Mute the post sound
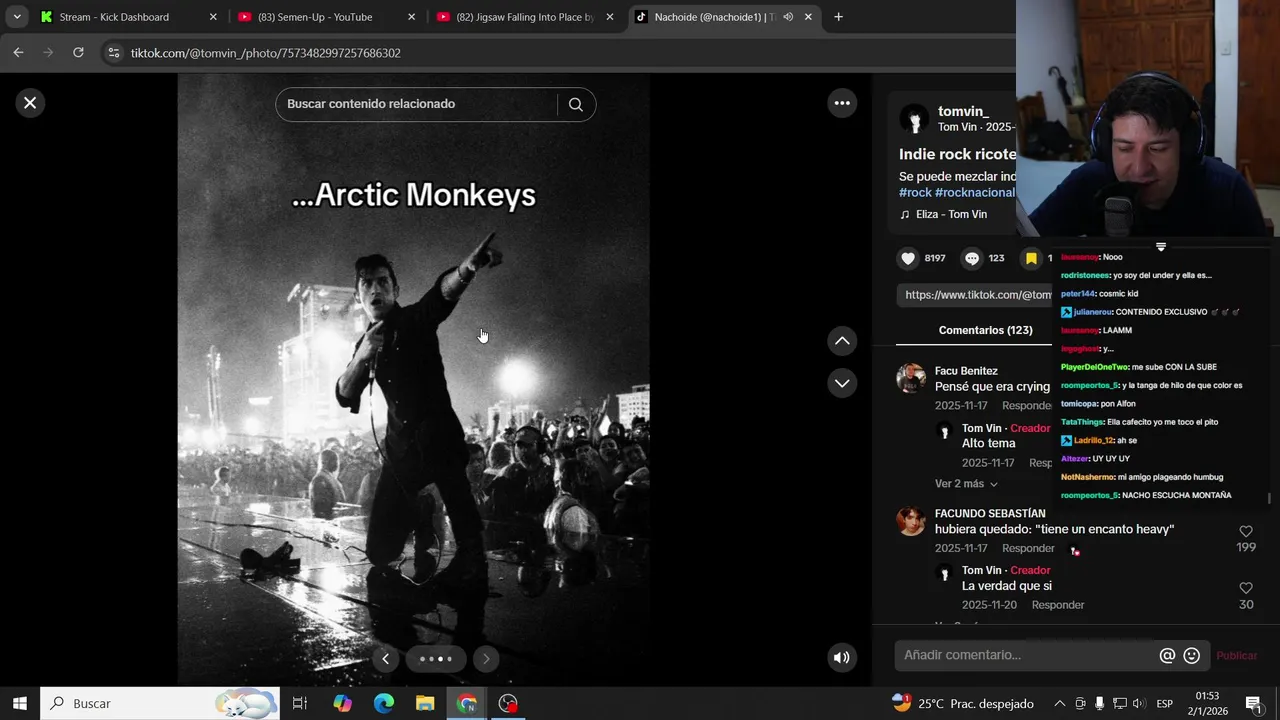The image size is (1280, 720). click(842, 657)
